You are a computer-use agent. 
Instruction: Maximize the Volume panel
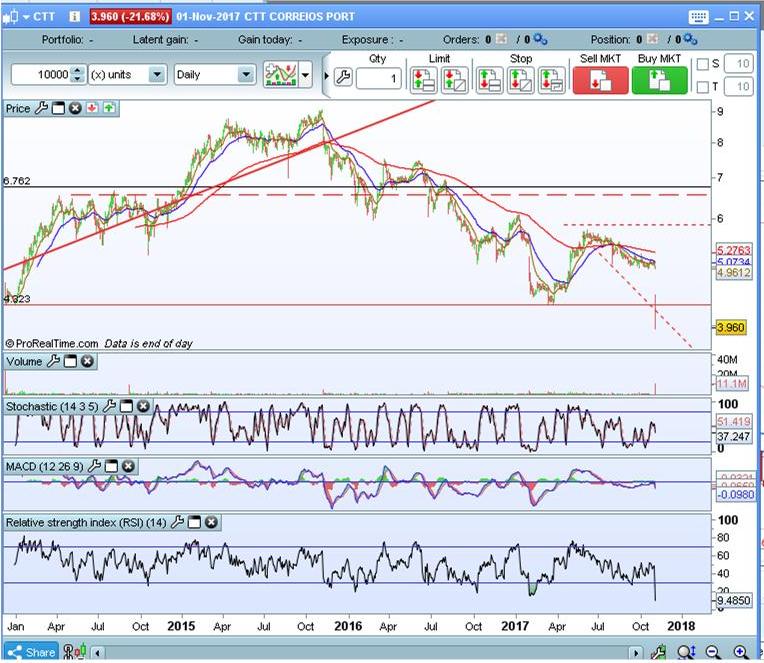(70, 361)
